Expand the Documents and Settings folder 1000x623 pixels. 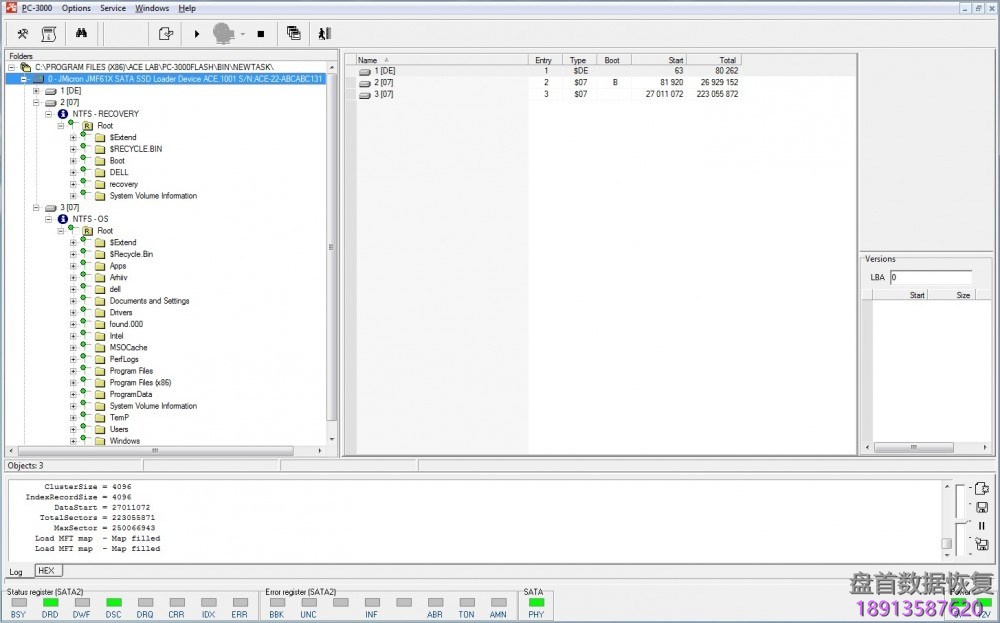pos(71,300)
